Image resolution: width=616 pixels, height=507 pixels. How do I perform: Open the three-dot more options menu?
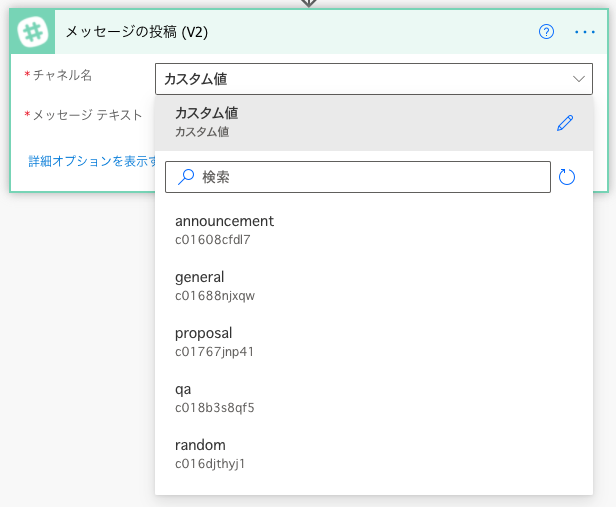click(x=585, y=32)
